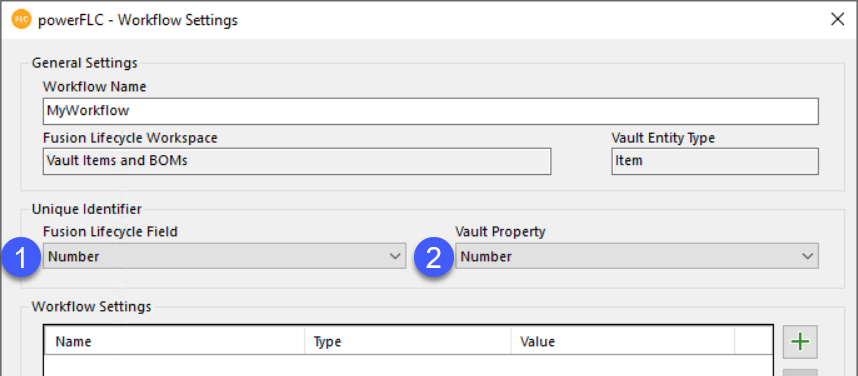The image size is (858, 376).
Task: Click the Name column header
Action: point(174,342)
